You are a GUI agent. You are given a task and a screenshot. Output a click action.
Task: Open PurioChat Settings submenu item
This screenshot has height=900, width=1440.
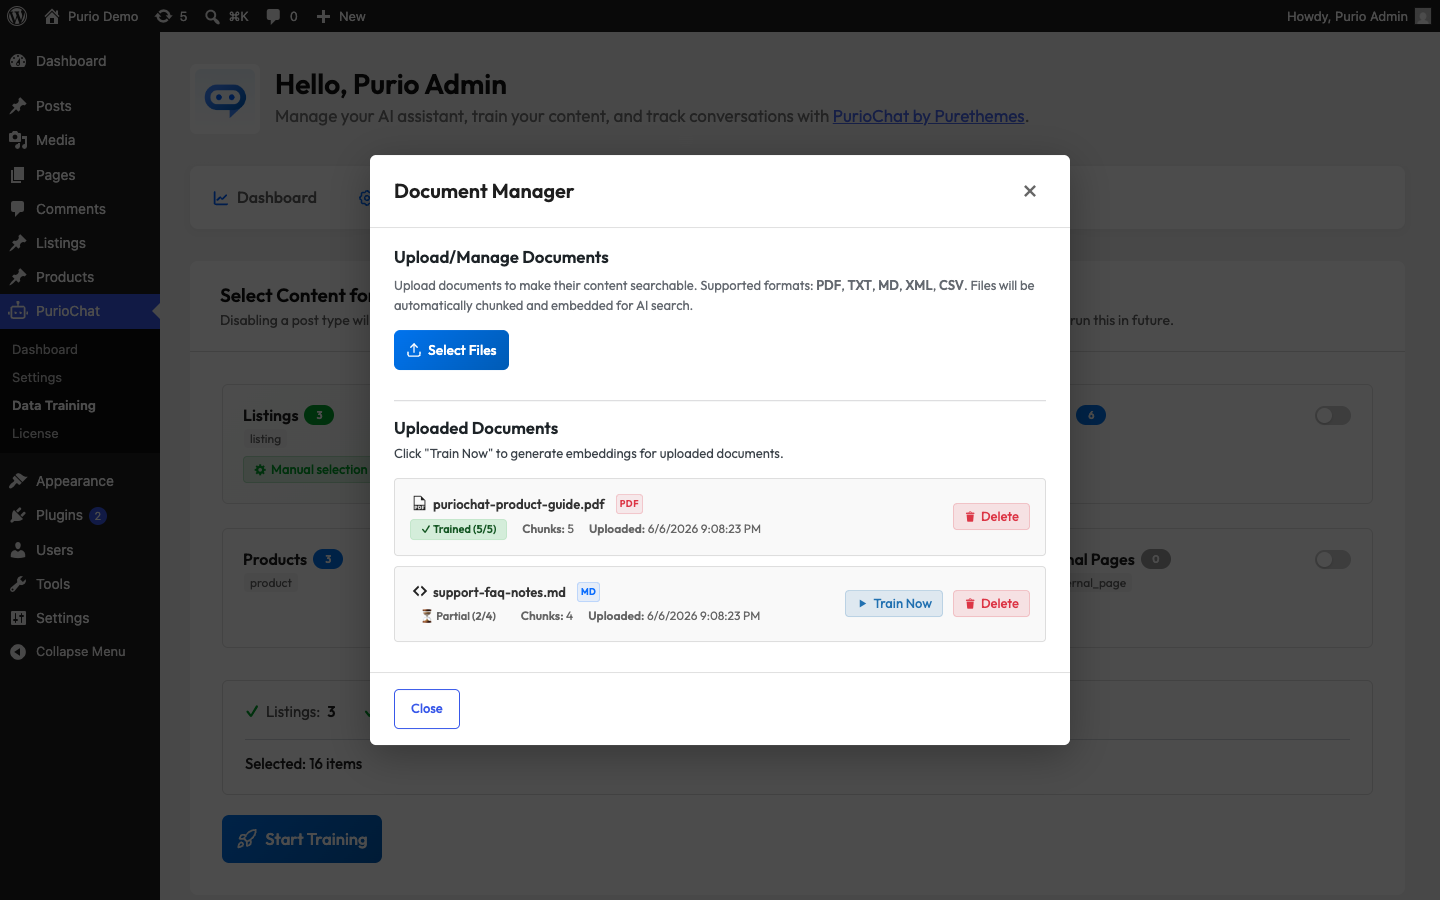[x=37, y=377]
